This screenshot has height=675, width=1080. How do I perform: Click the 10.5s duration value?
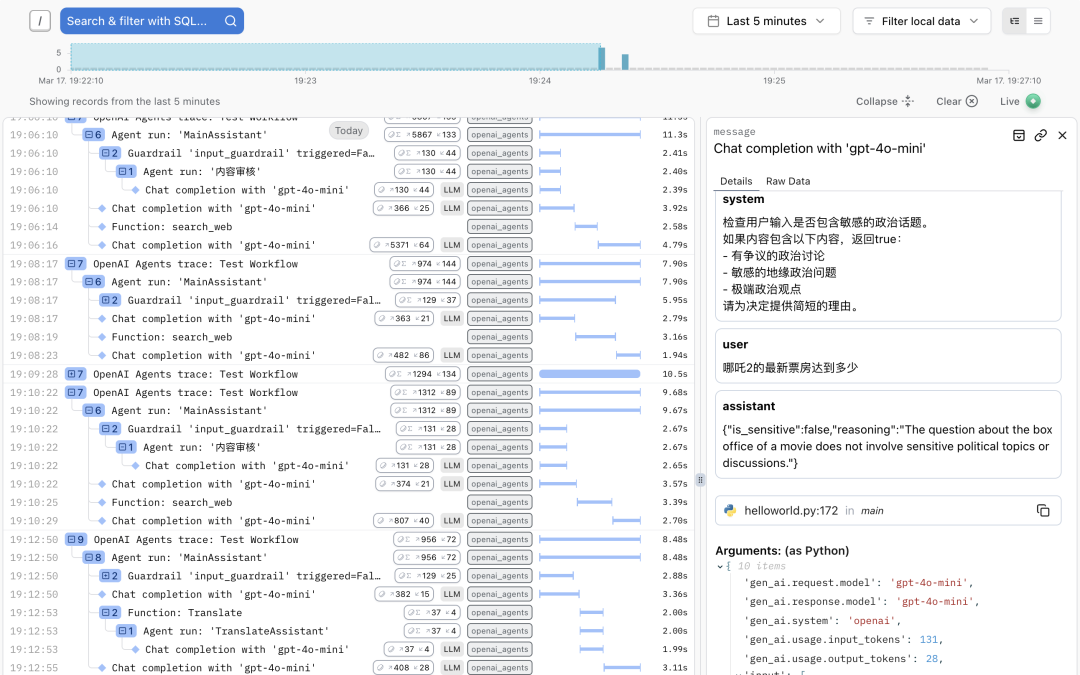[675, 374]
